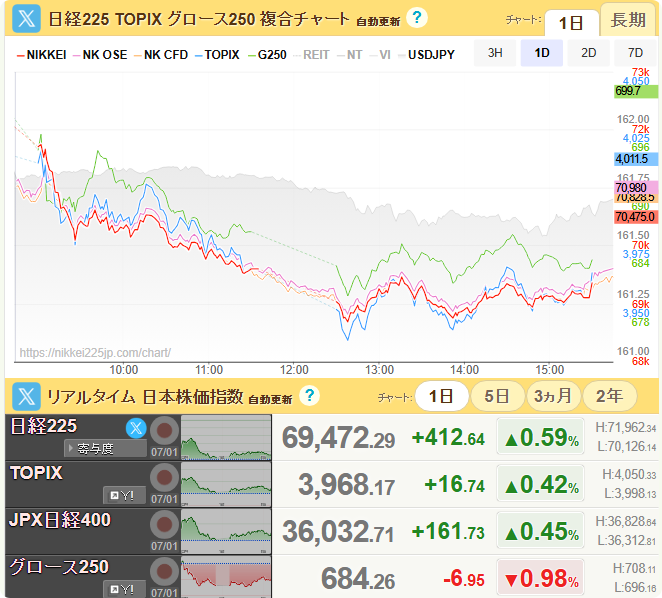Click the record circle icon in TOPIX row
Screen dimensions: 662x598
(x=164, y=478)
